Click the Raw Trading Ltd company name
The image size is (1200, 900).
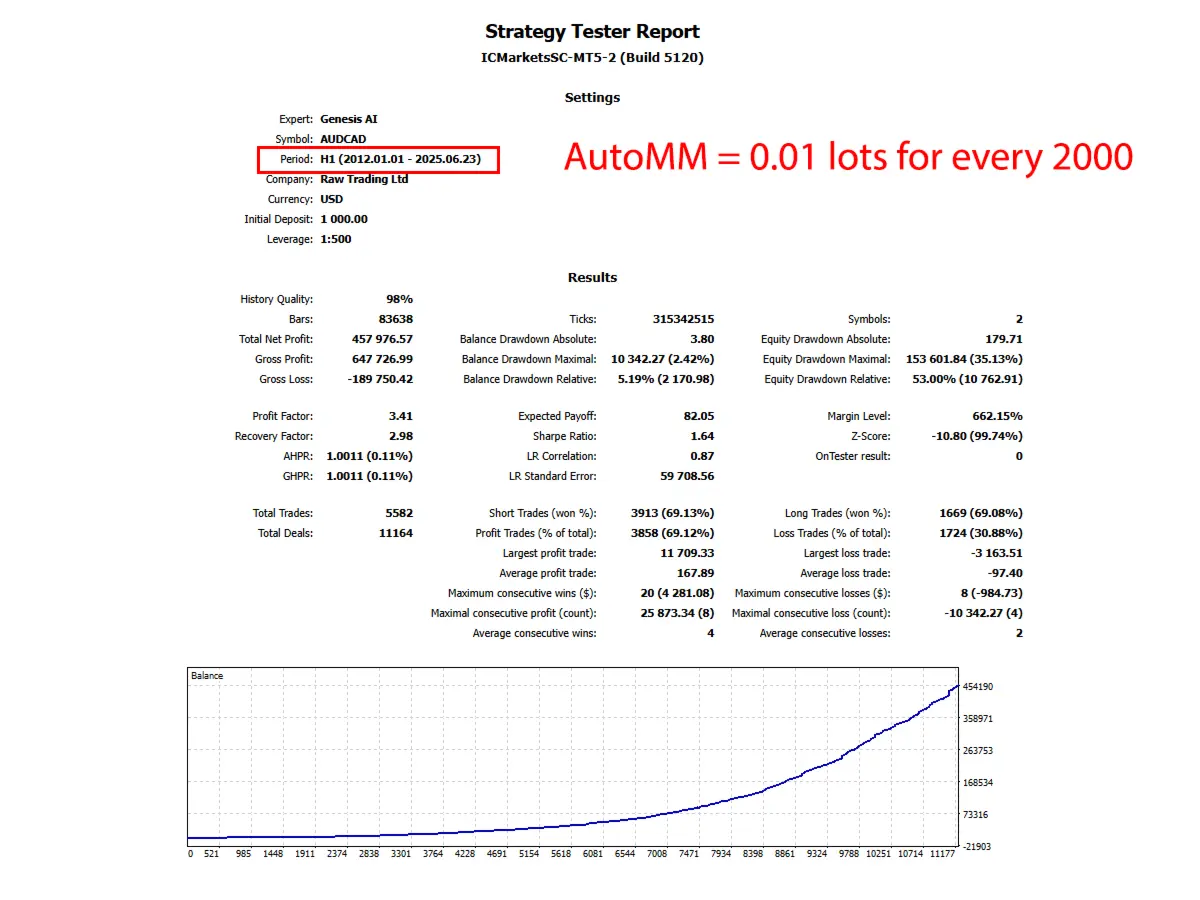point(364,179)
